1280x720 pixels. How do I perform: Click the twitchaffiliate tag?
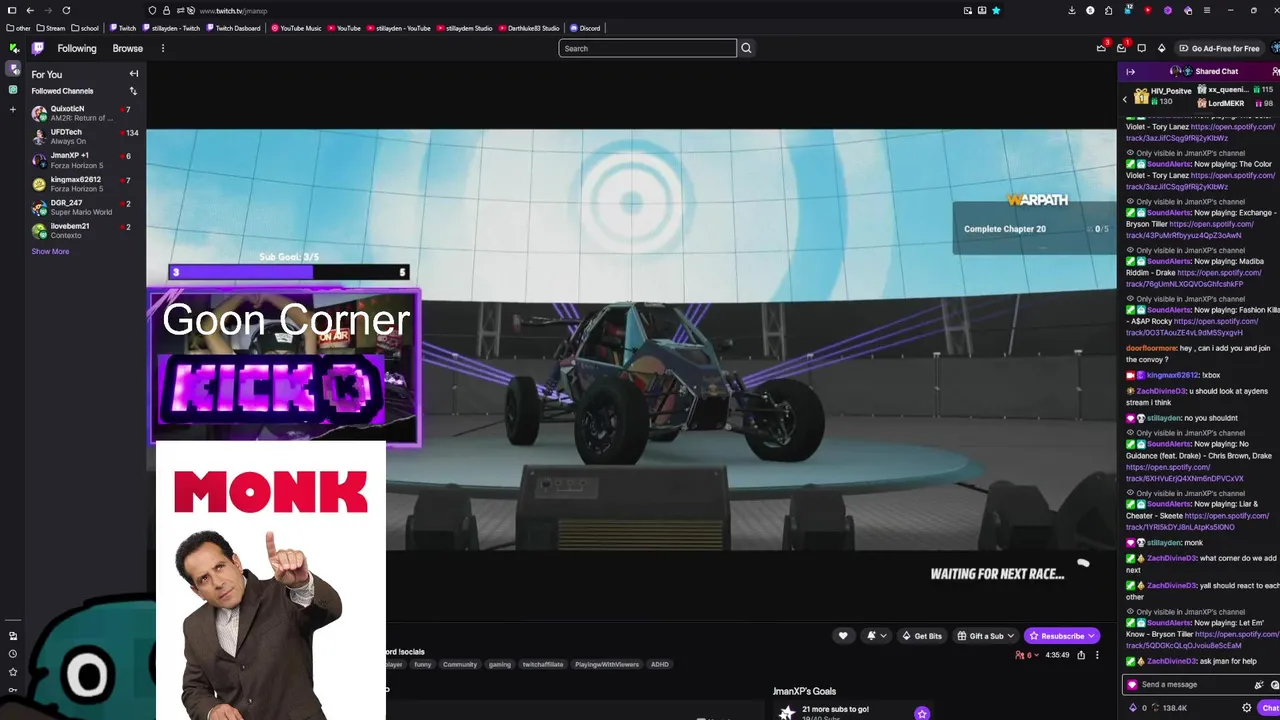(x=543, y=664)
